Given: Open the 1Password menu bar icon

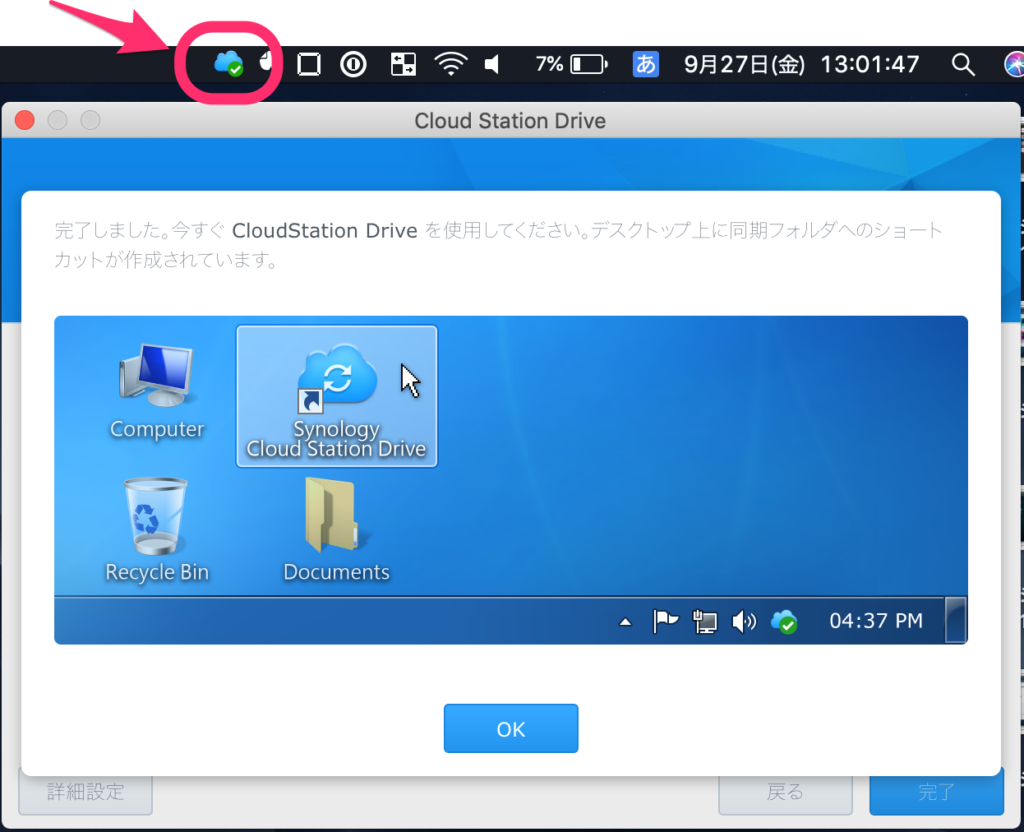Looking at the screenshot, I should tap(353, 65).
